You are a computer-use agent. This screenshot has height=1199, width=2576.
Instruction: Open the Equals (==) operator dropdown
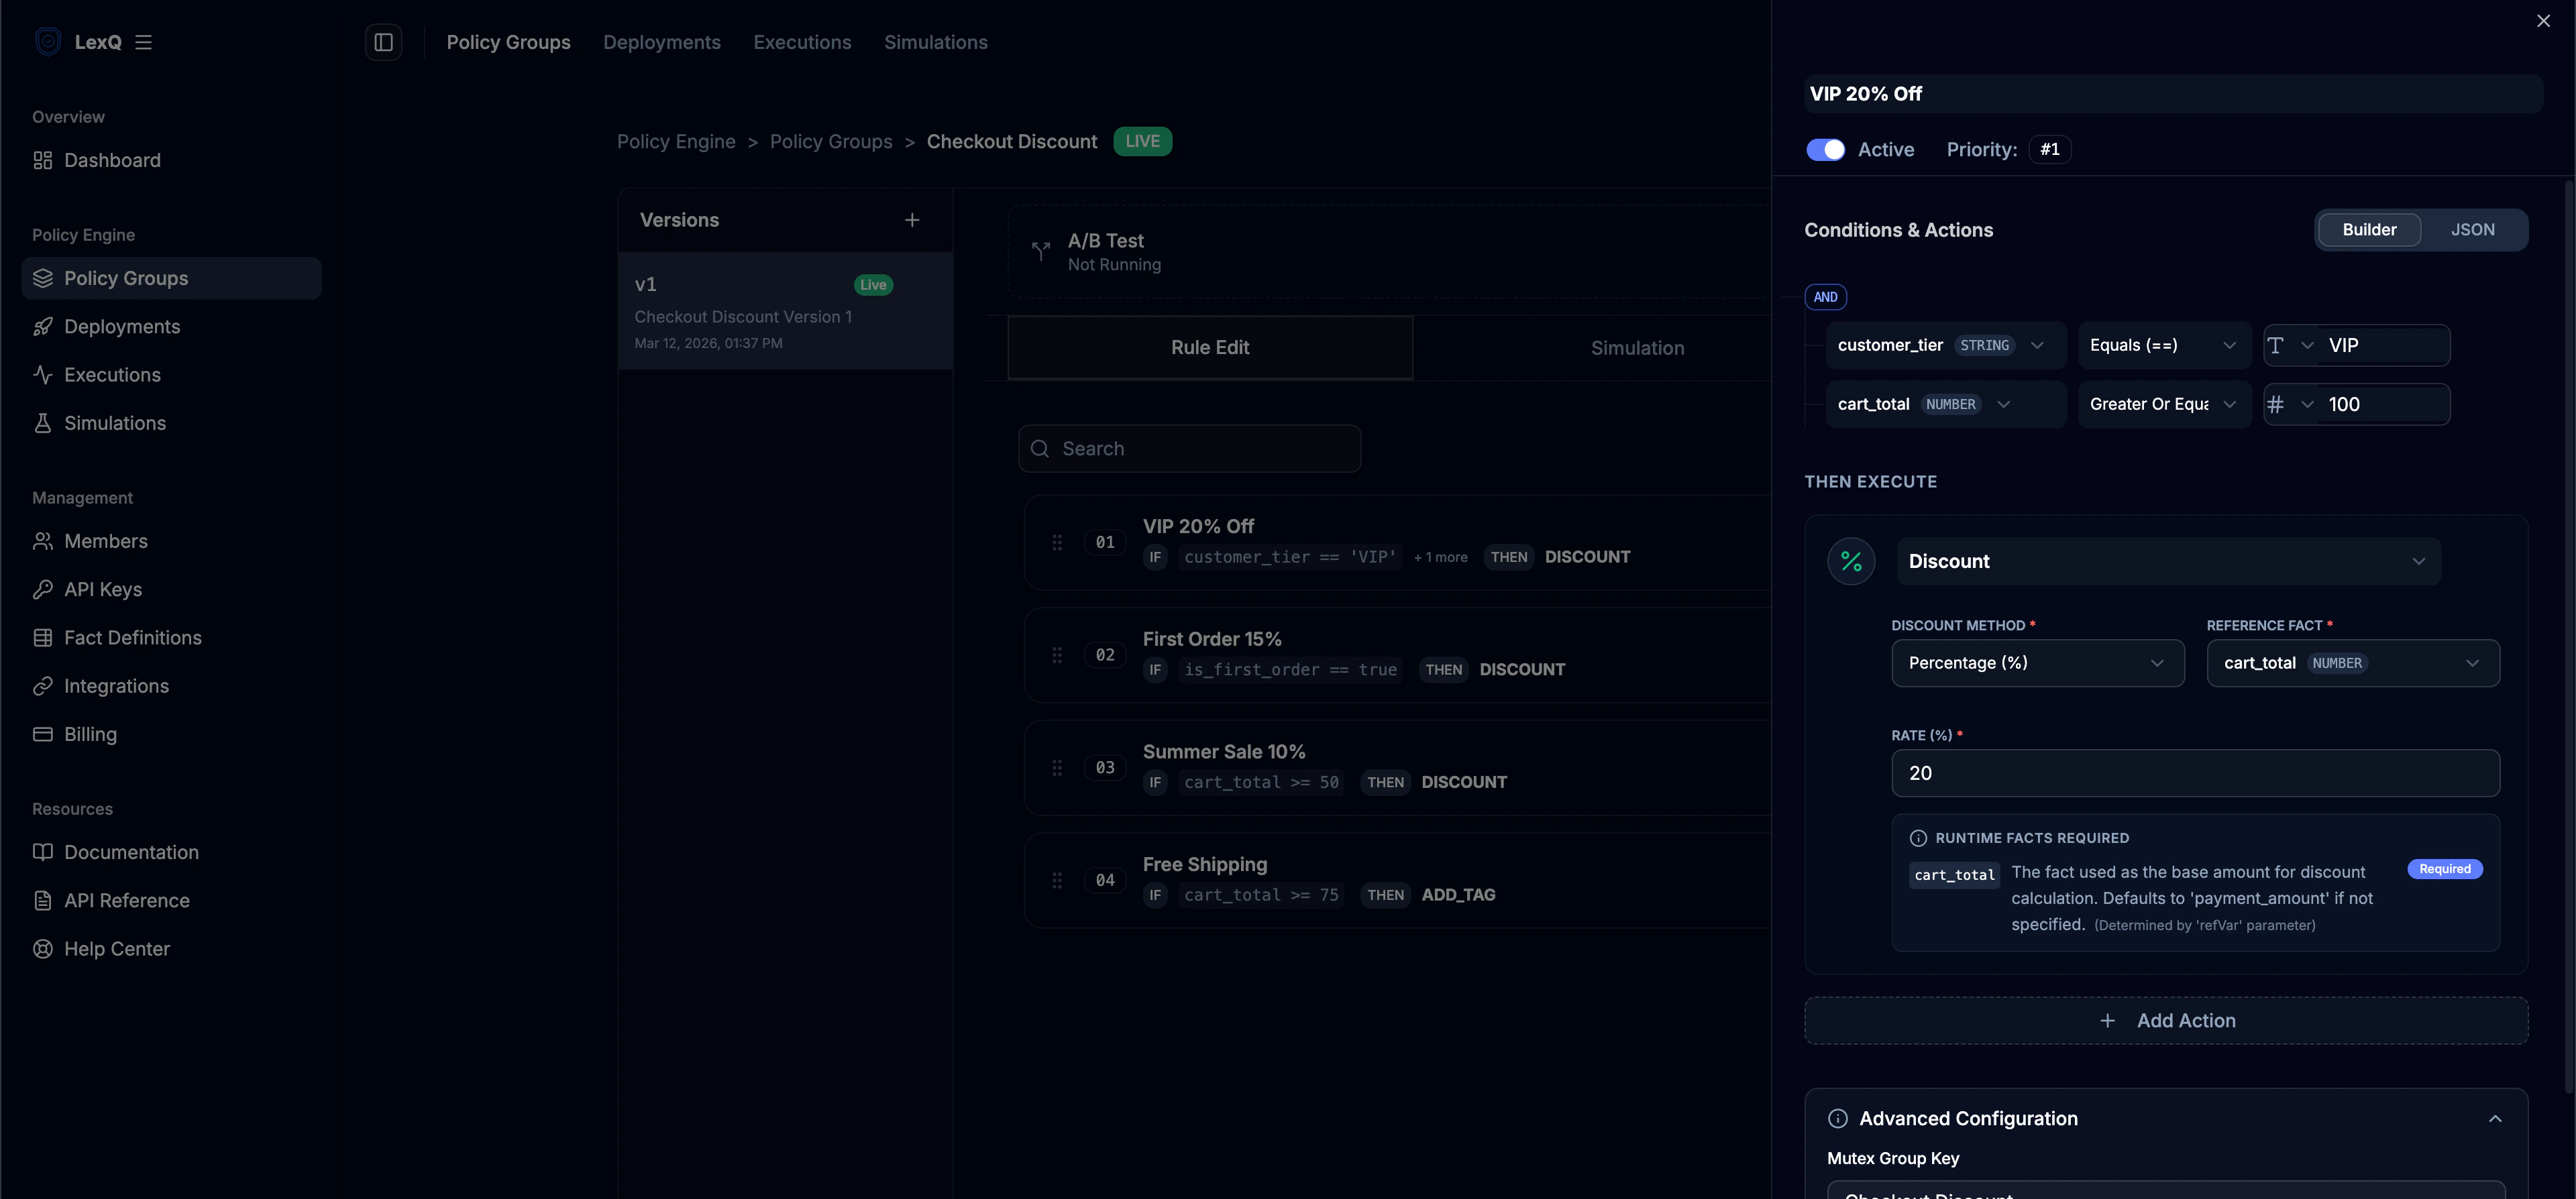point(2162,345)
